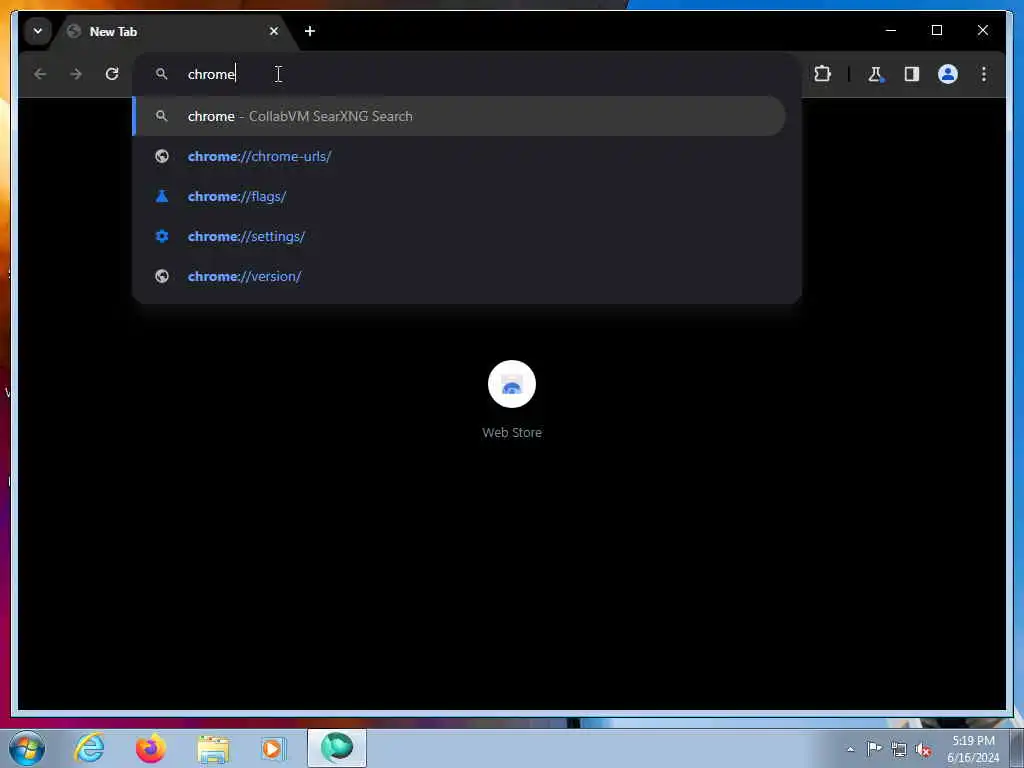The image size is (1024, 768).
Task: Open Windows Media Player from taskbar
Action: [x=274, y=748]
